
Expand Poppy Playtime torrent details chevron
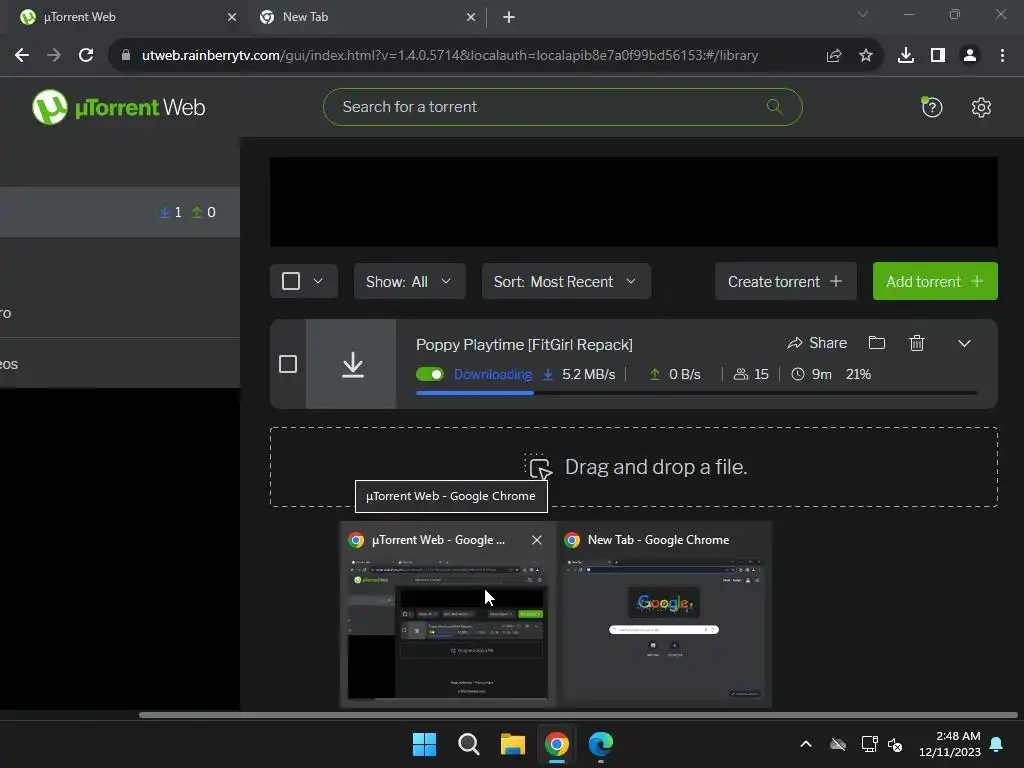(964, 344)
